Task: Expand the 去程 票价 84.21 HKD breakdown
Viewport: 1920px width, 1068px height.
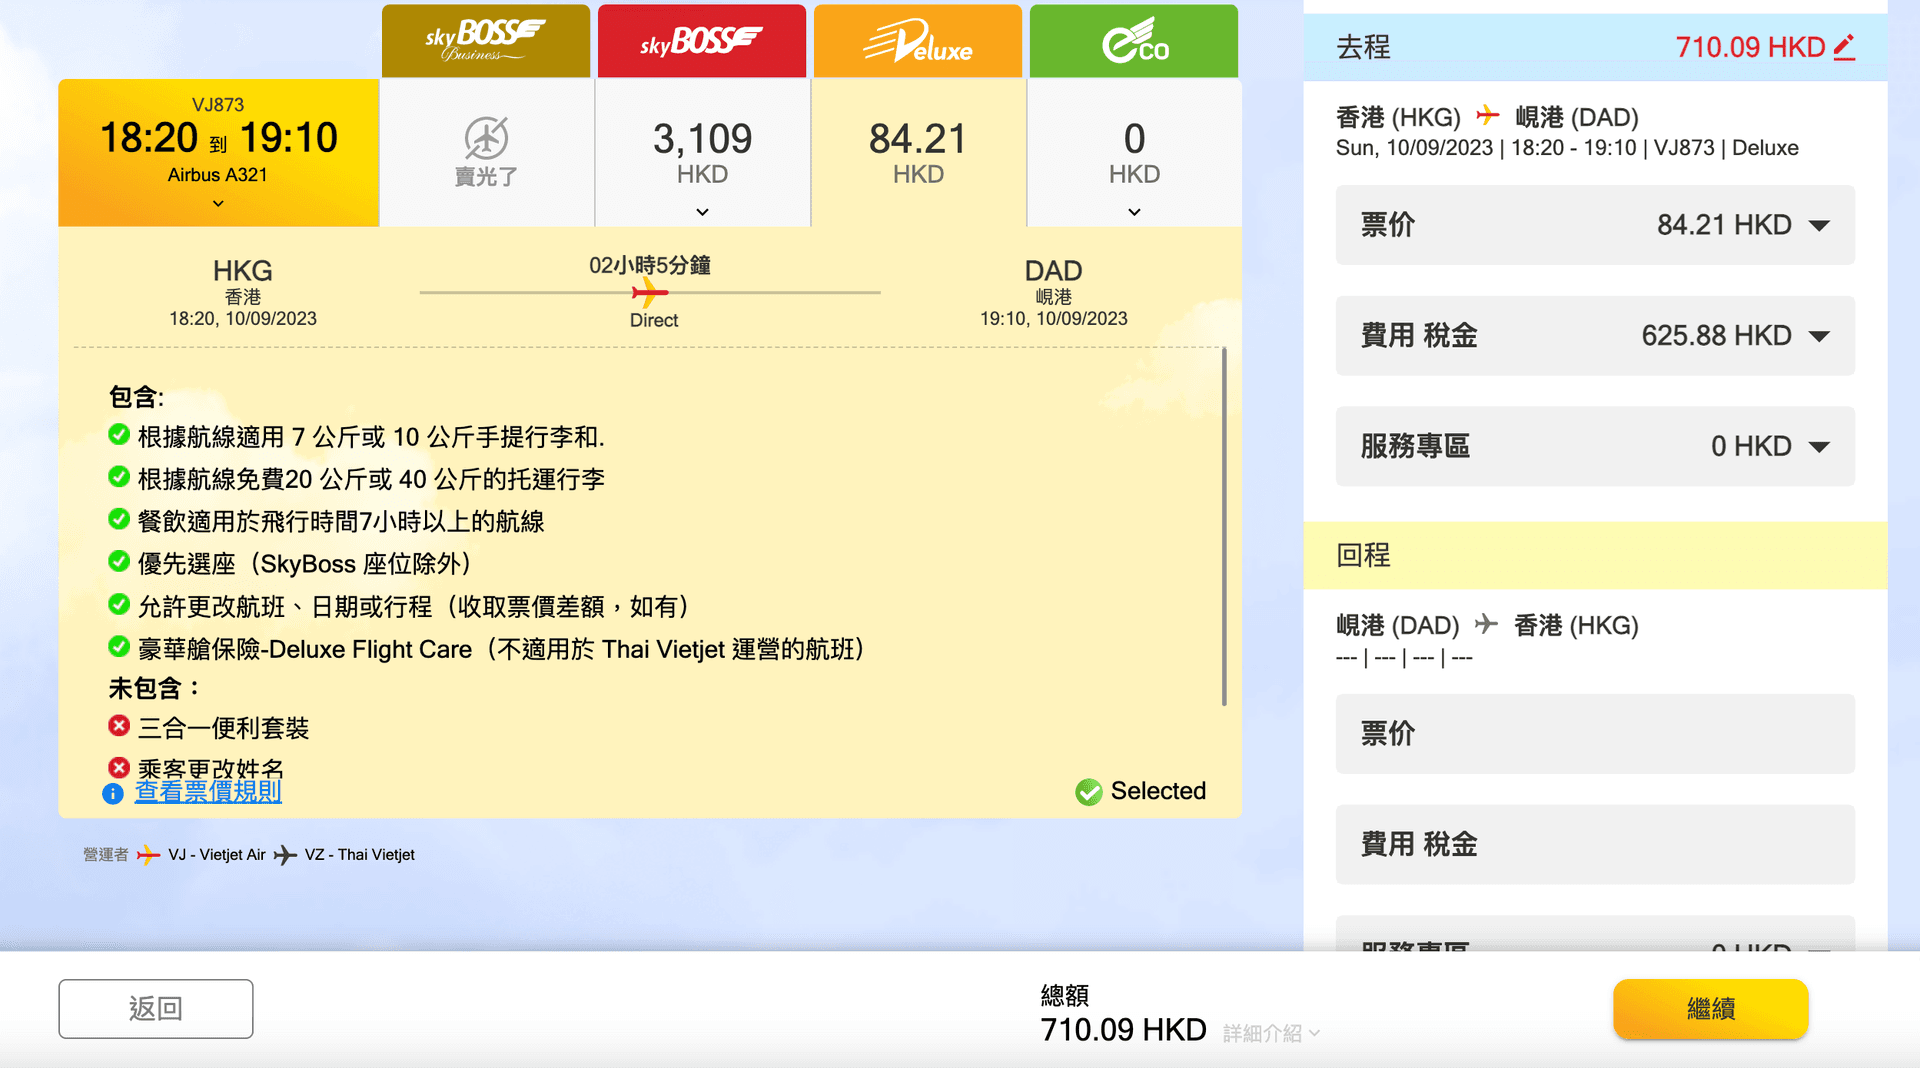Action: click(1595, 225)
